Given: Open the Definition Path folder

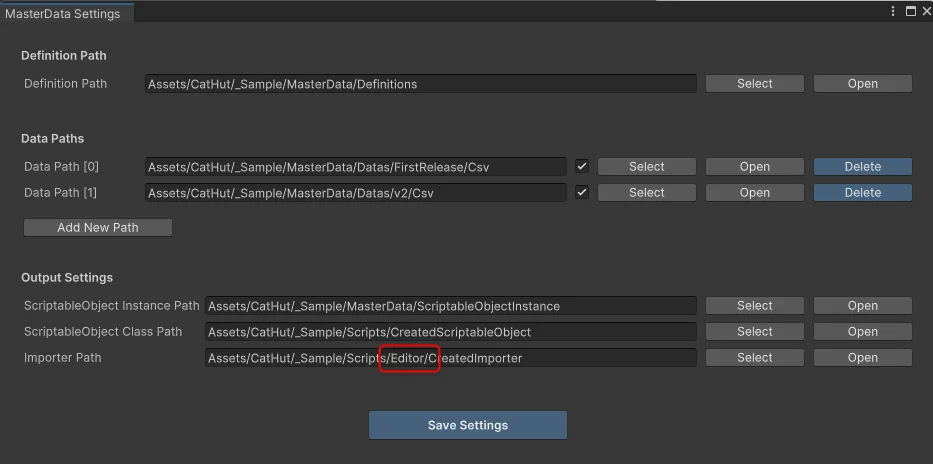Looking at the screenshot, I should click(862, 84).
